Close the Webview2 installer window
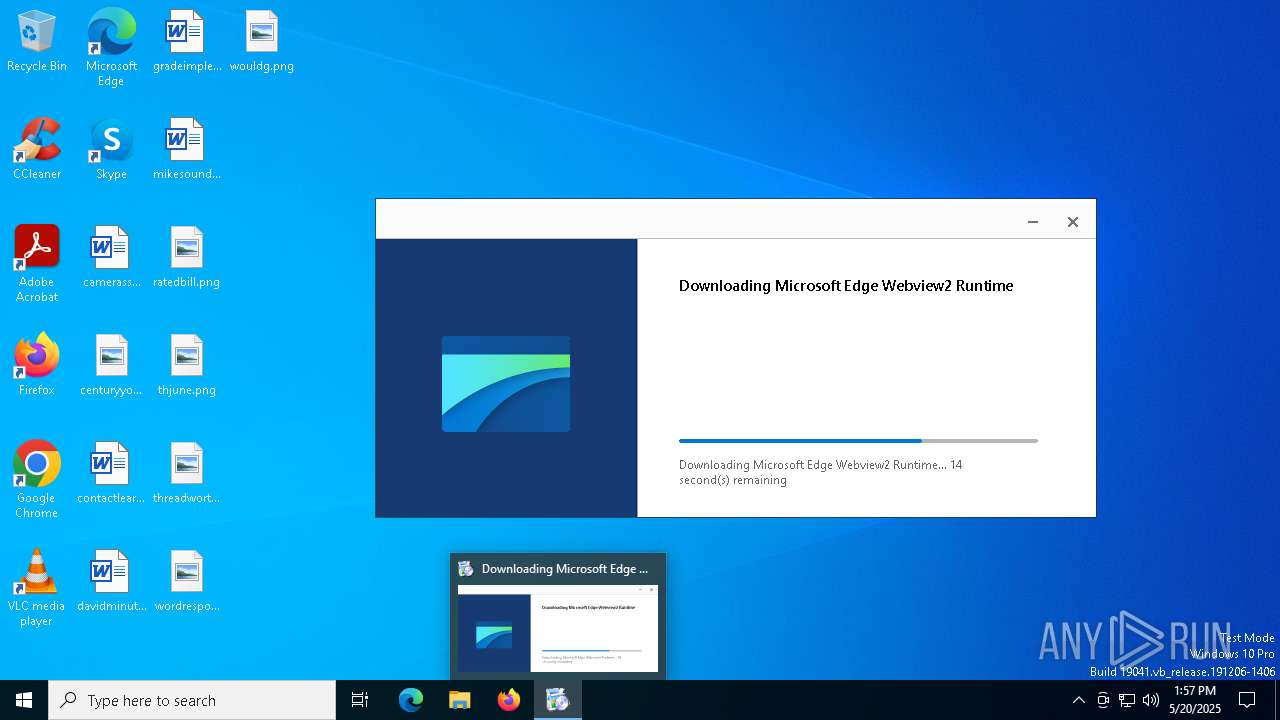1280x720 pixels. pos(1073,222)
